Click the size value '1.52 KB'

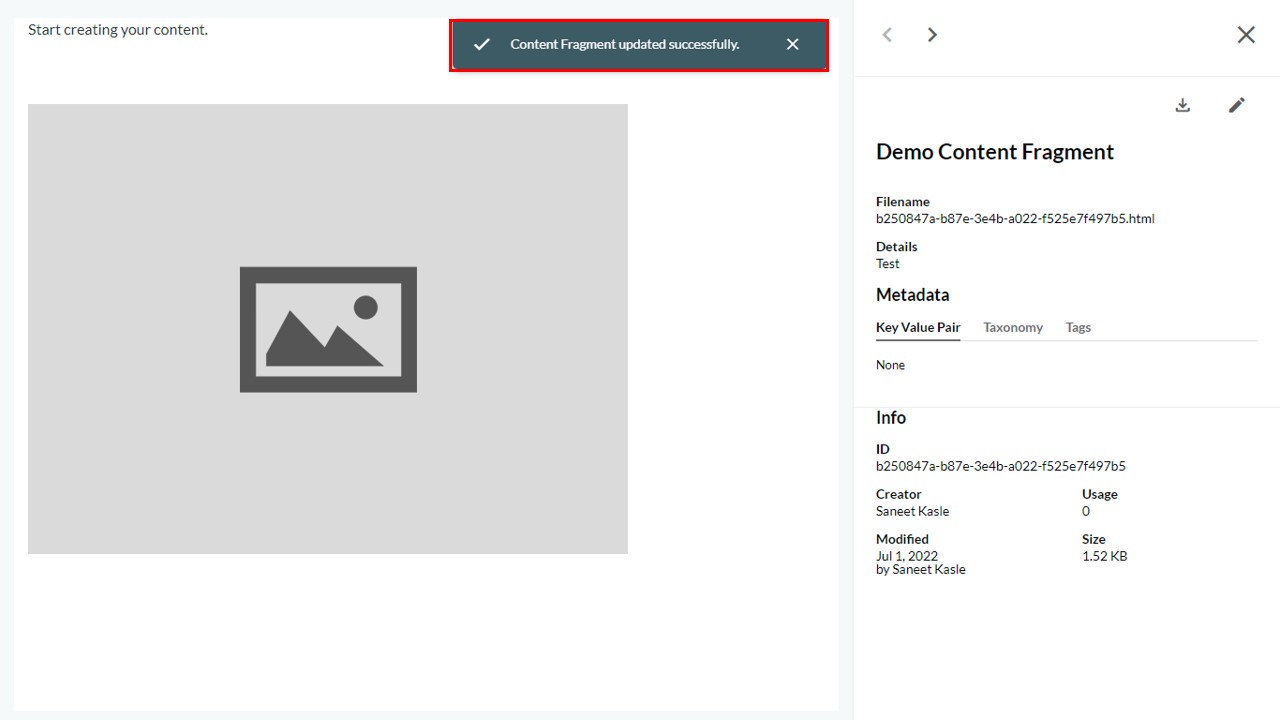(1104, 556)
